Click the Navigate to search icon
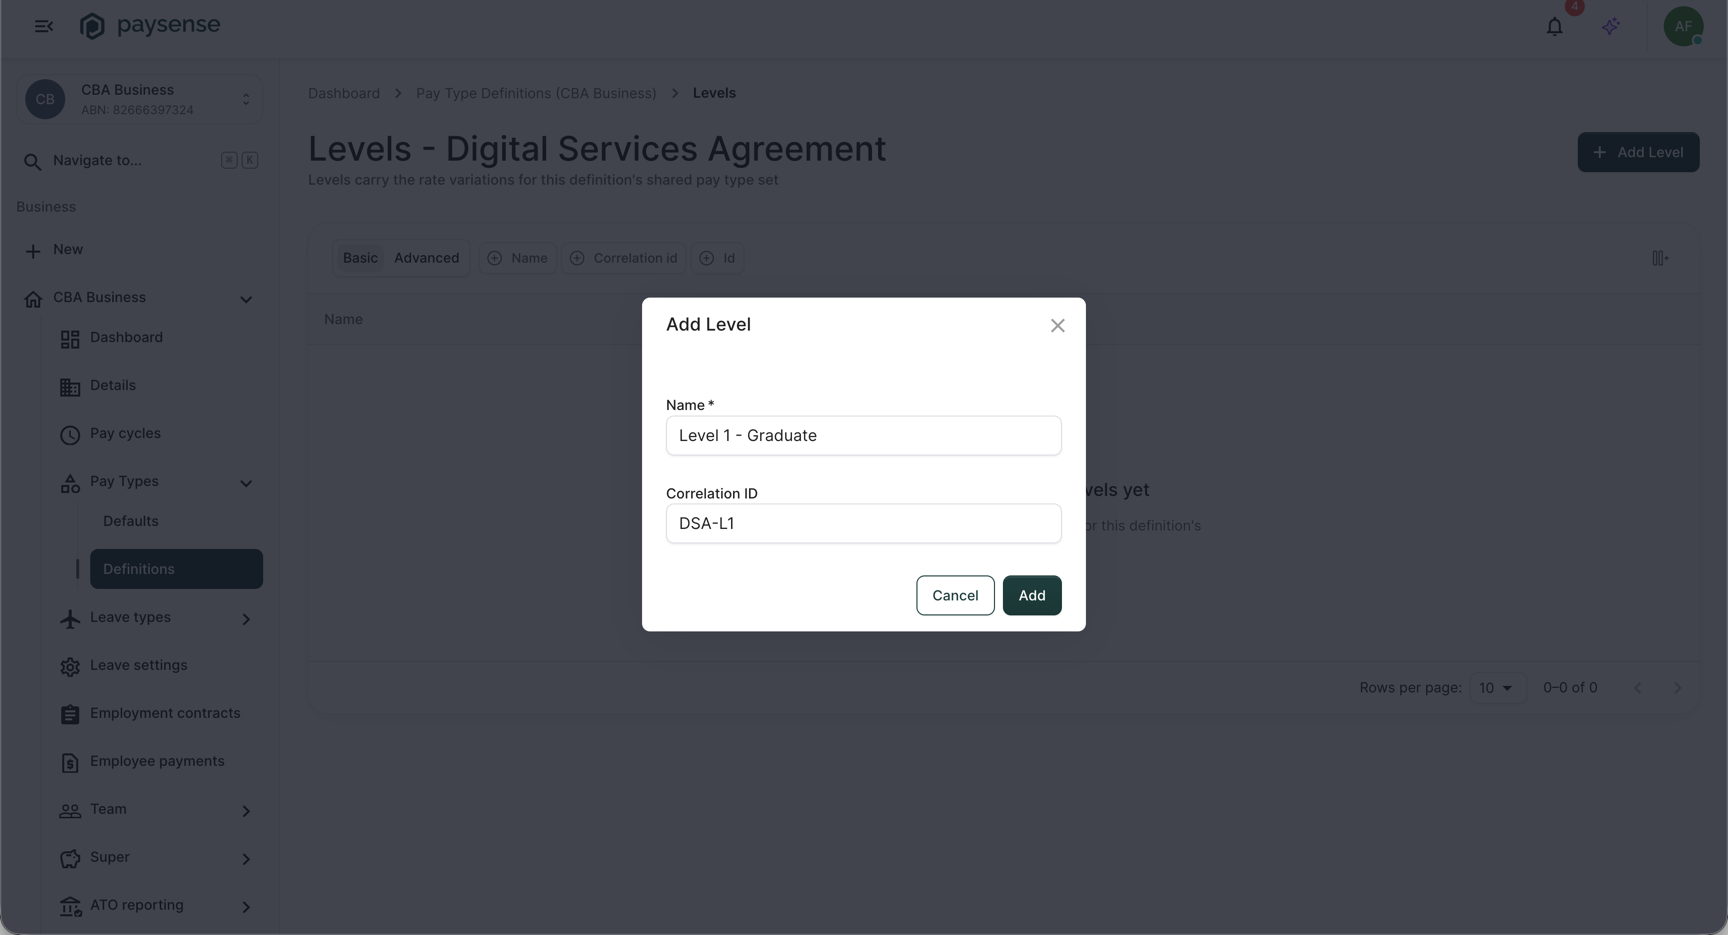Screen dimensions: 1728x935 click(x=33, y=161)
